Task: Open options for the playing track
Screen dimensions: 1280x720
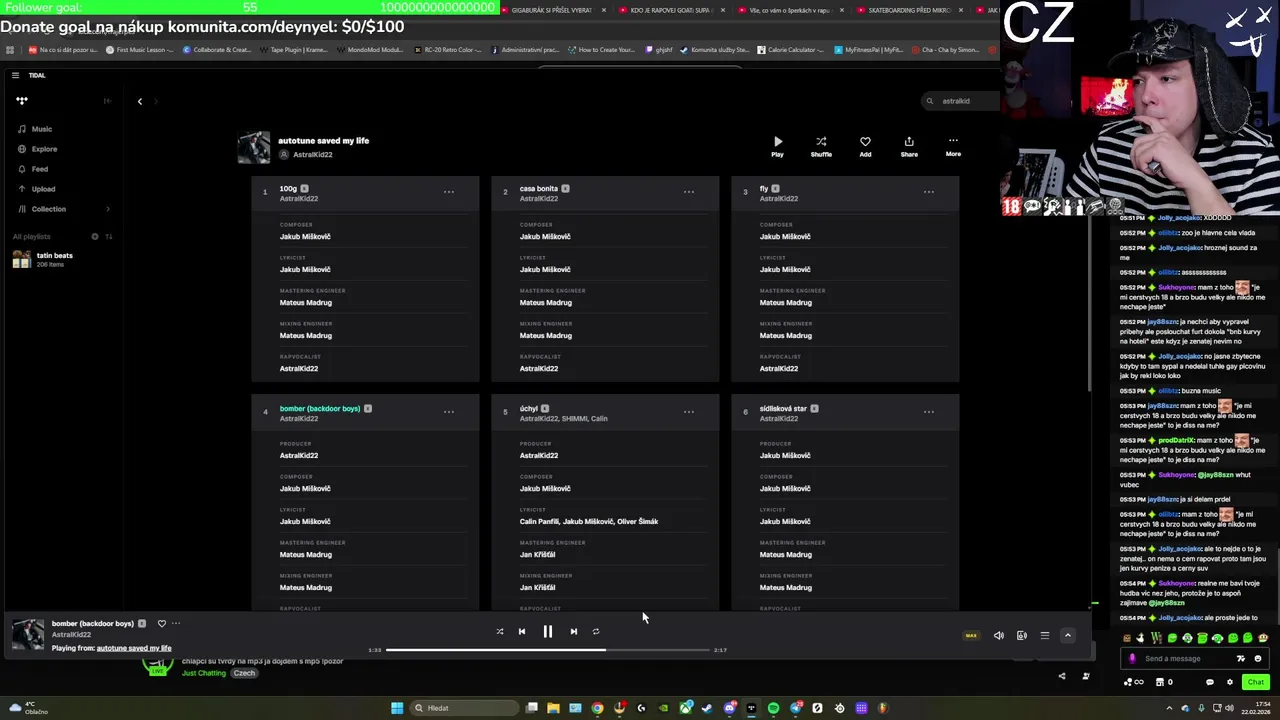Action: pos(176,623)
